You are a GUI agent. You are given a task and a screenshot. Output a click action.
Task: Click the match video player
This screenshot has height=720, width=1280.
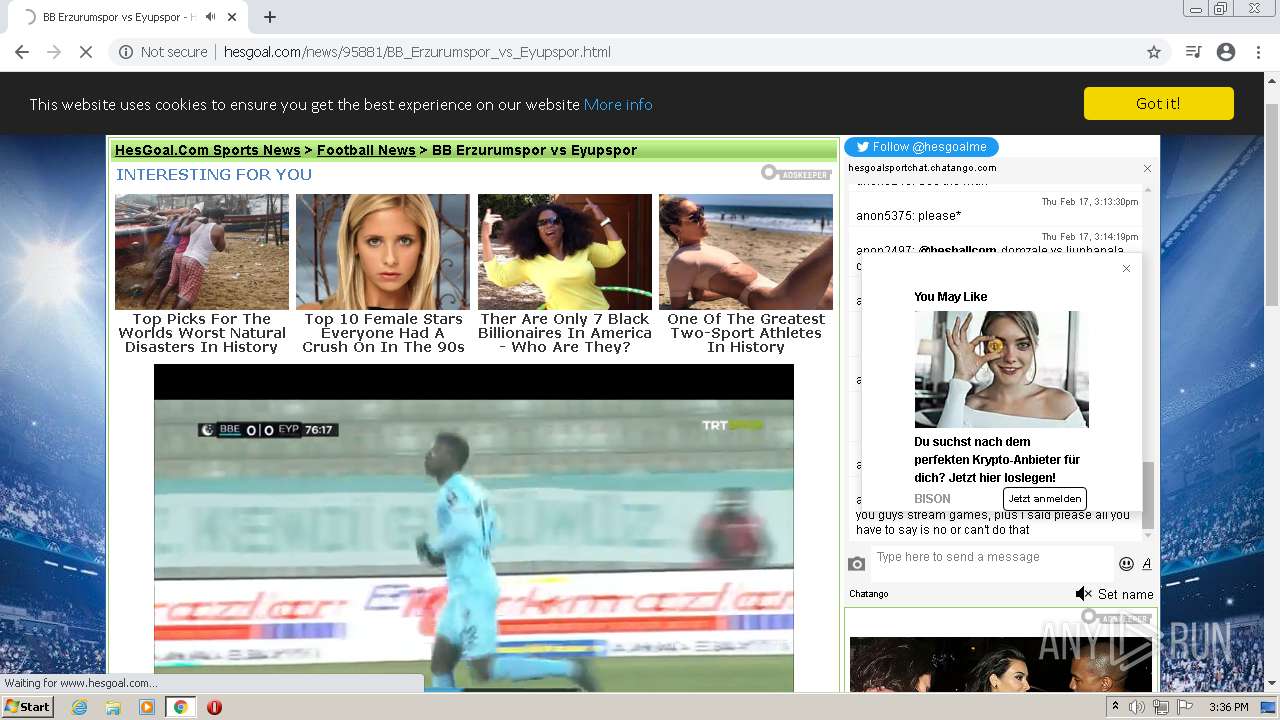[x=473, y=528]
